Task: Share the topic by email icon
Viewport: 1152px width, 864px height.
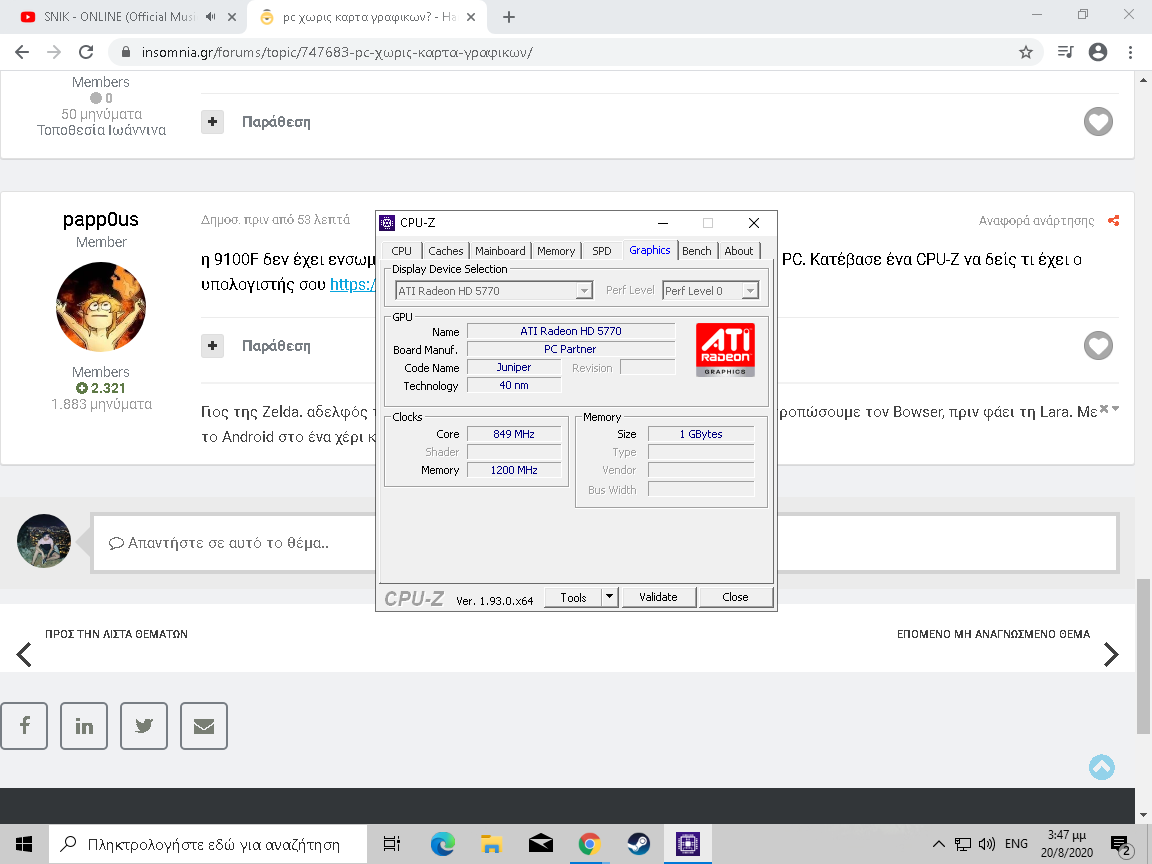Action: 204,726
